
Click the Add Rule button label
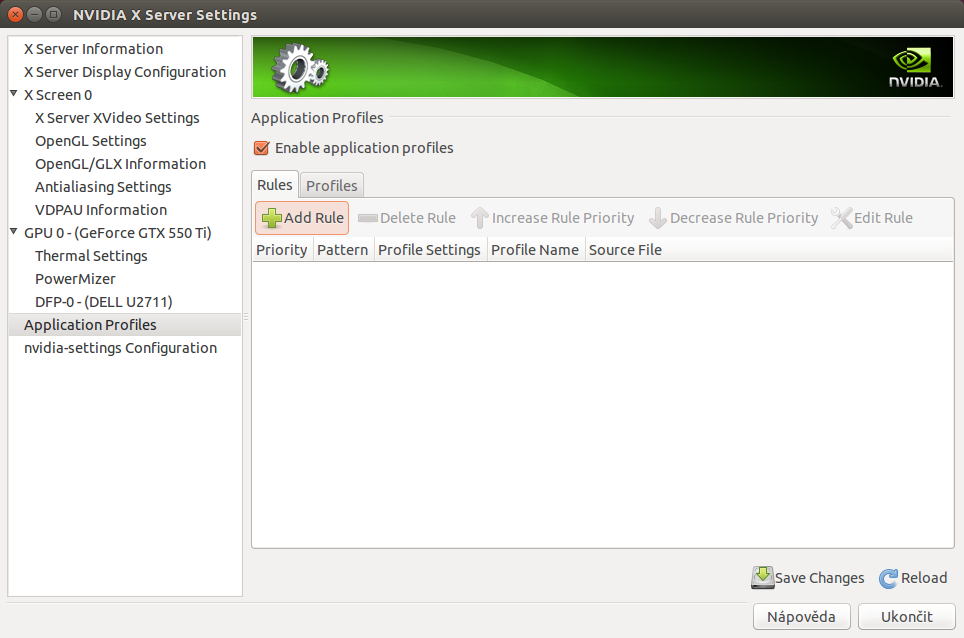click(314, 218)
